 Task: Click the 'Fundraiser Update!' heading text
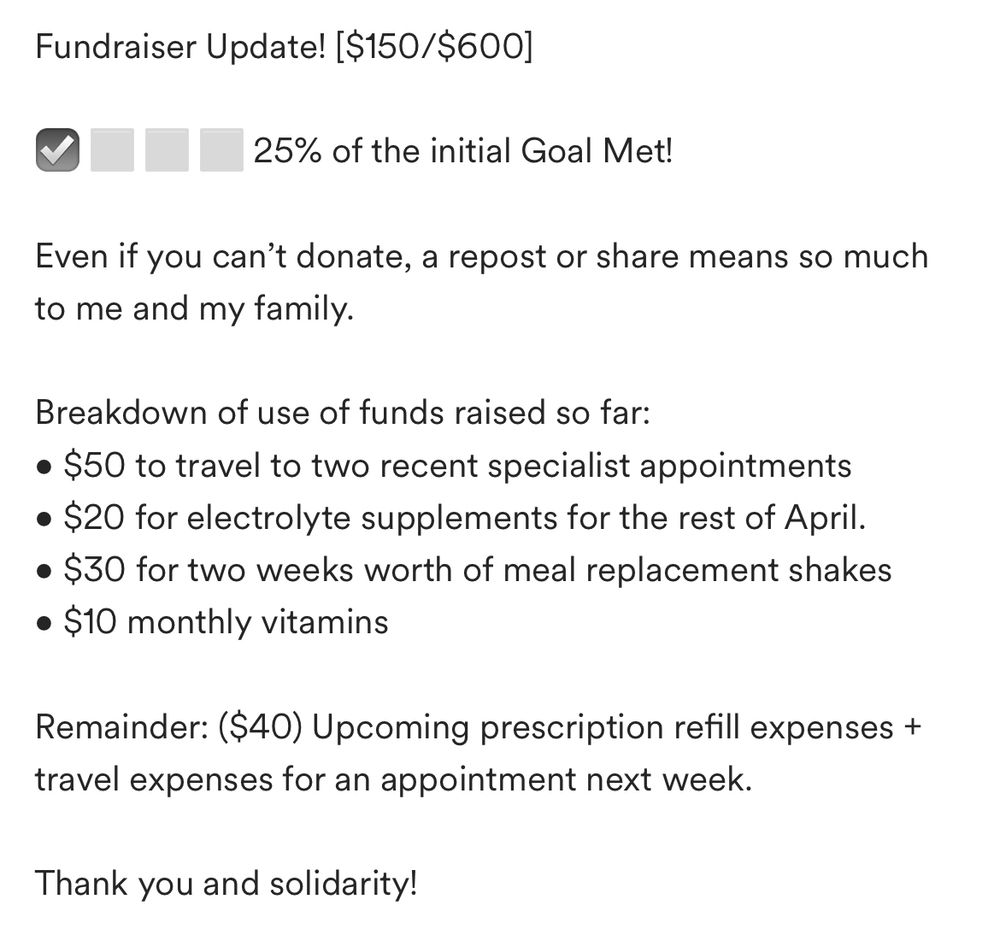[180, 47]
